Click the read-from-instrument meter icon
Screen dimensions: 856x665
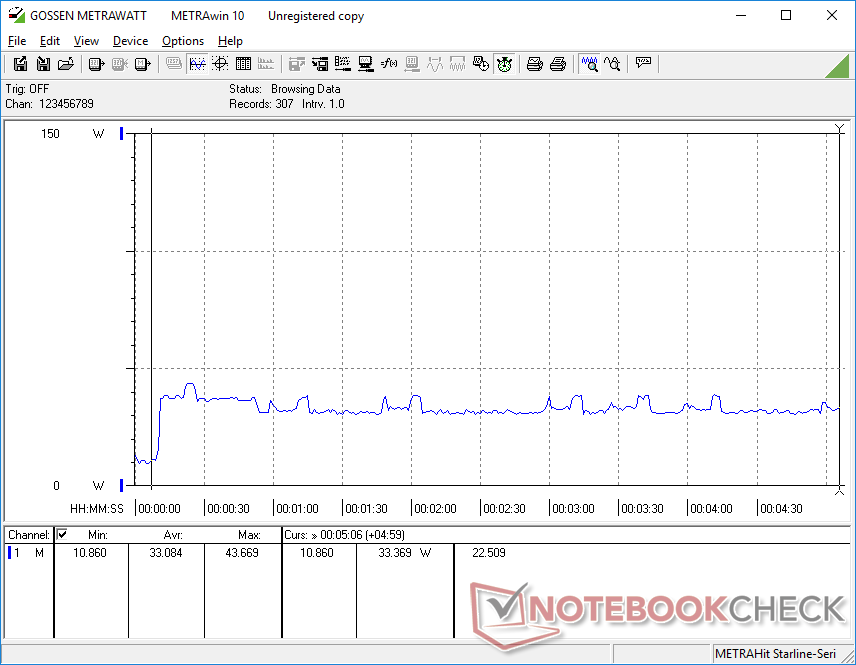(x=96, y=64)
